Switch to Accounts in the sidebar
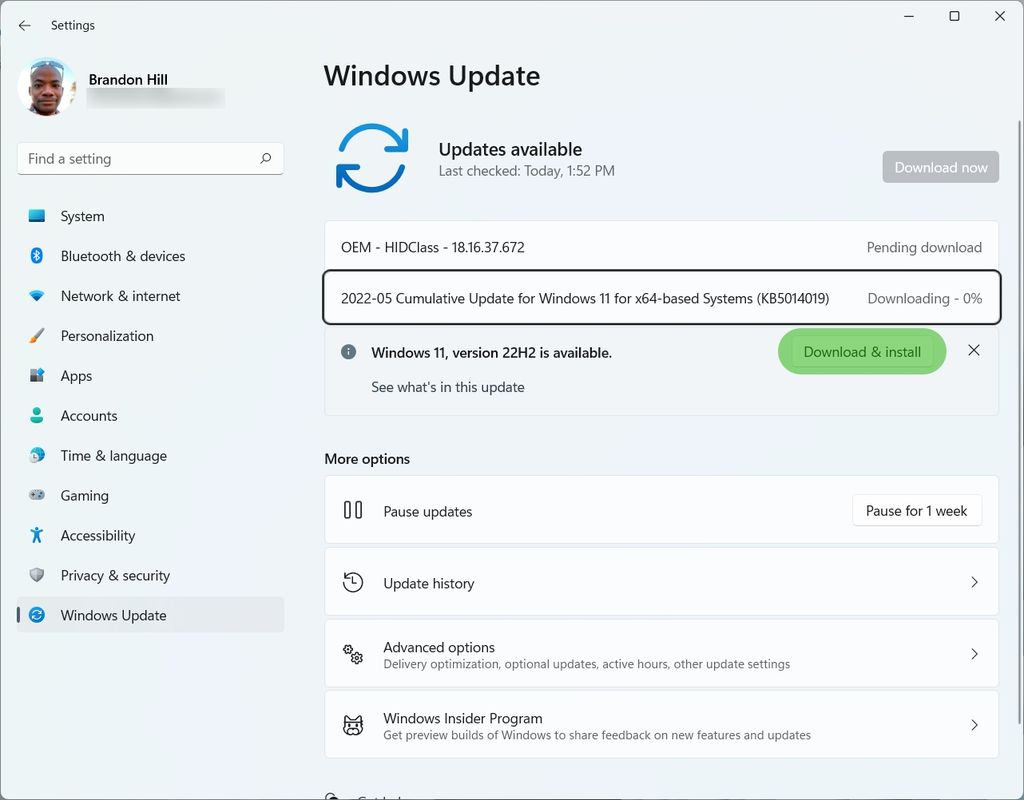 pyautogui.click(x=89, y=416)
